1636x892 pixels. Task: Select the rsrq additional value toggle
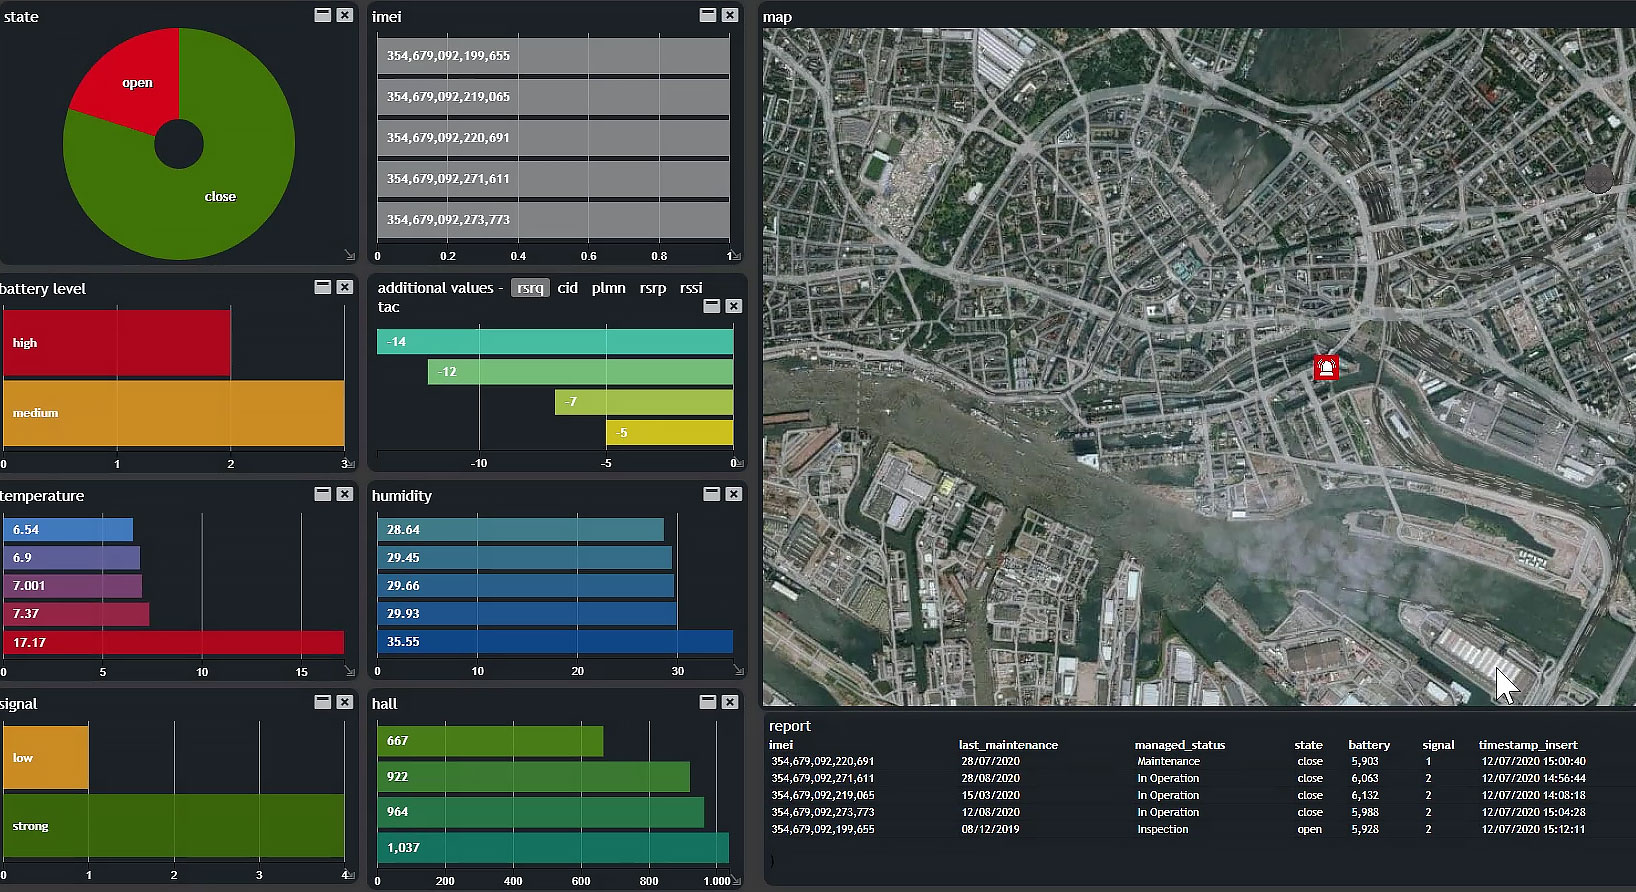530,288
